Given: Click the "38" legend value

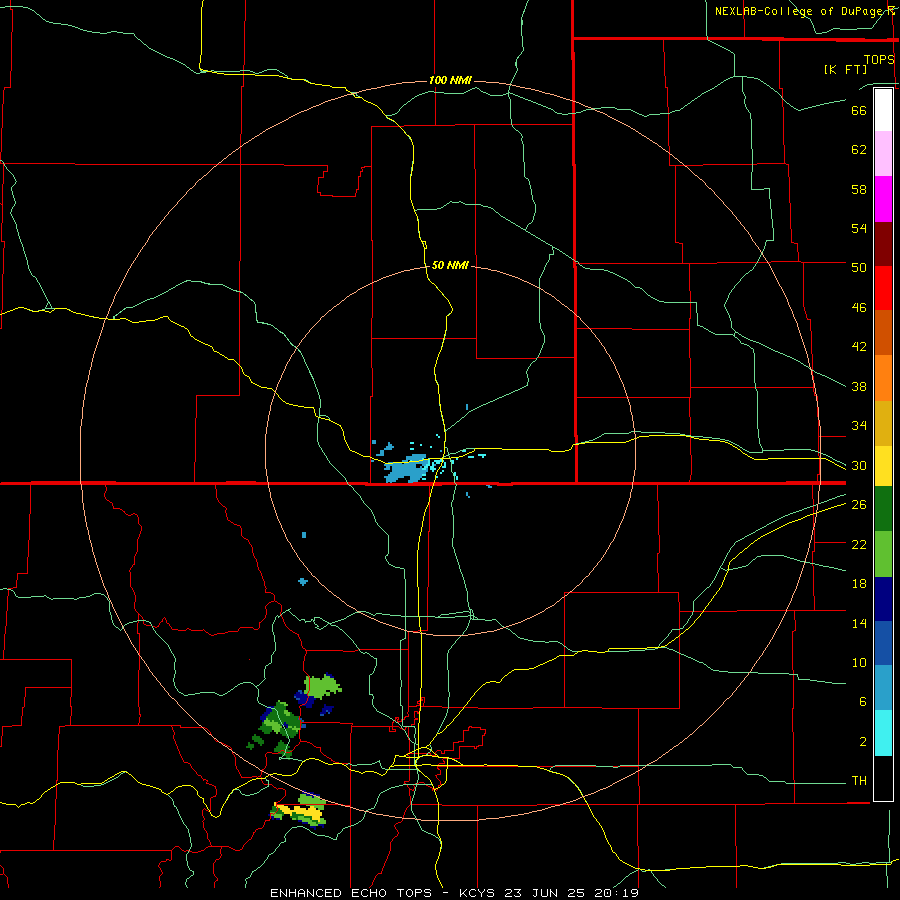Looking at the screenshot, I should coord(859,387).
